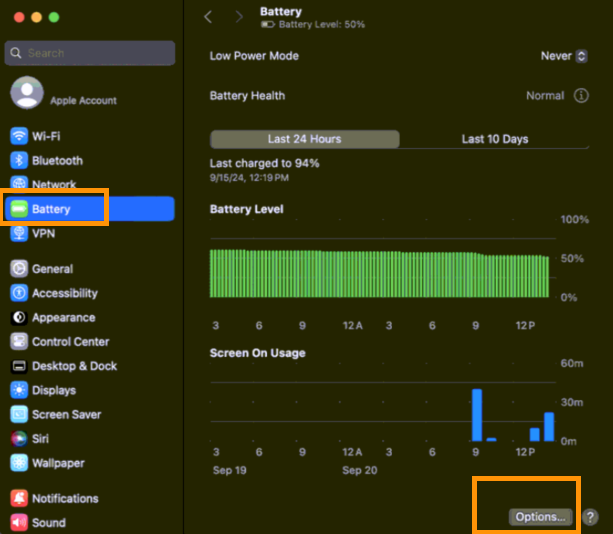Open Screen Saver settings
Screen dimensions: 613x534
click(x=66, y=415)
